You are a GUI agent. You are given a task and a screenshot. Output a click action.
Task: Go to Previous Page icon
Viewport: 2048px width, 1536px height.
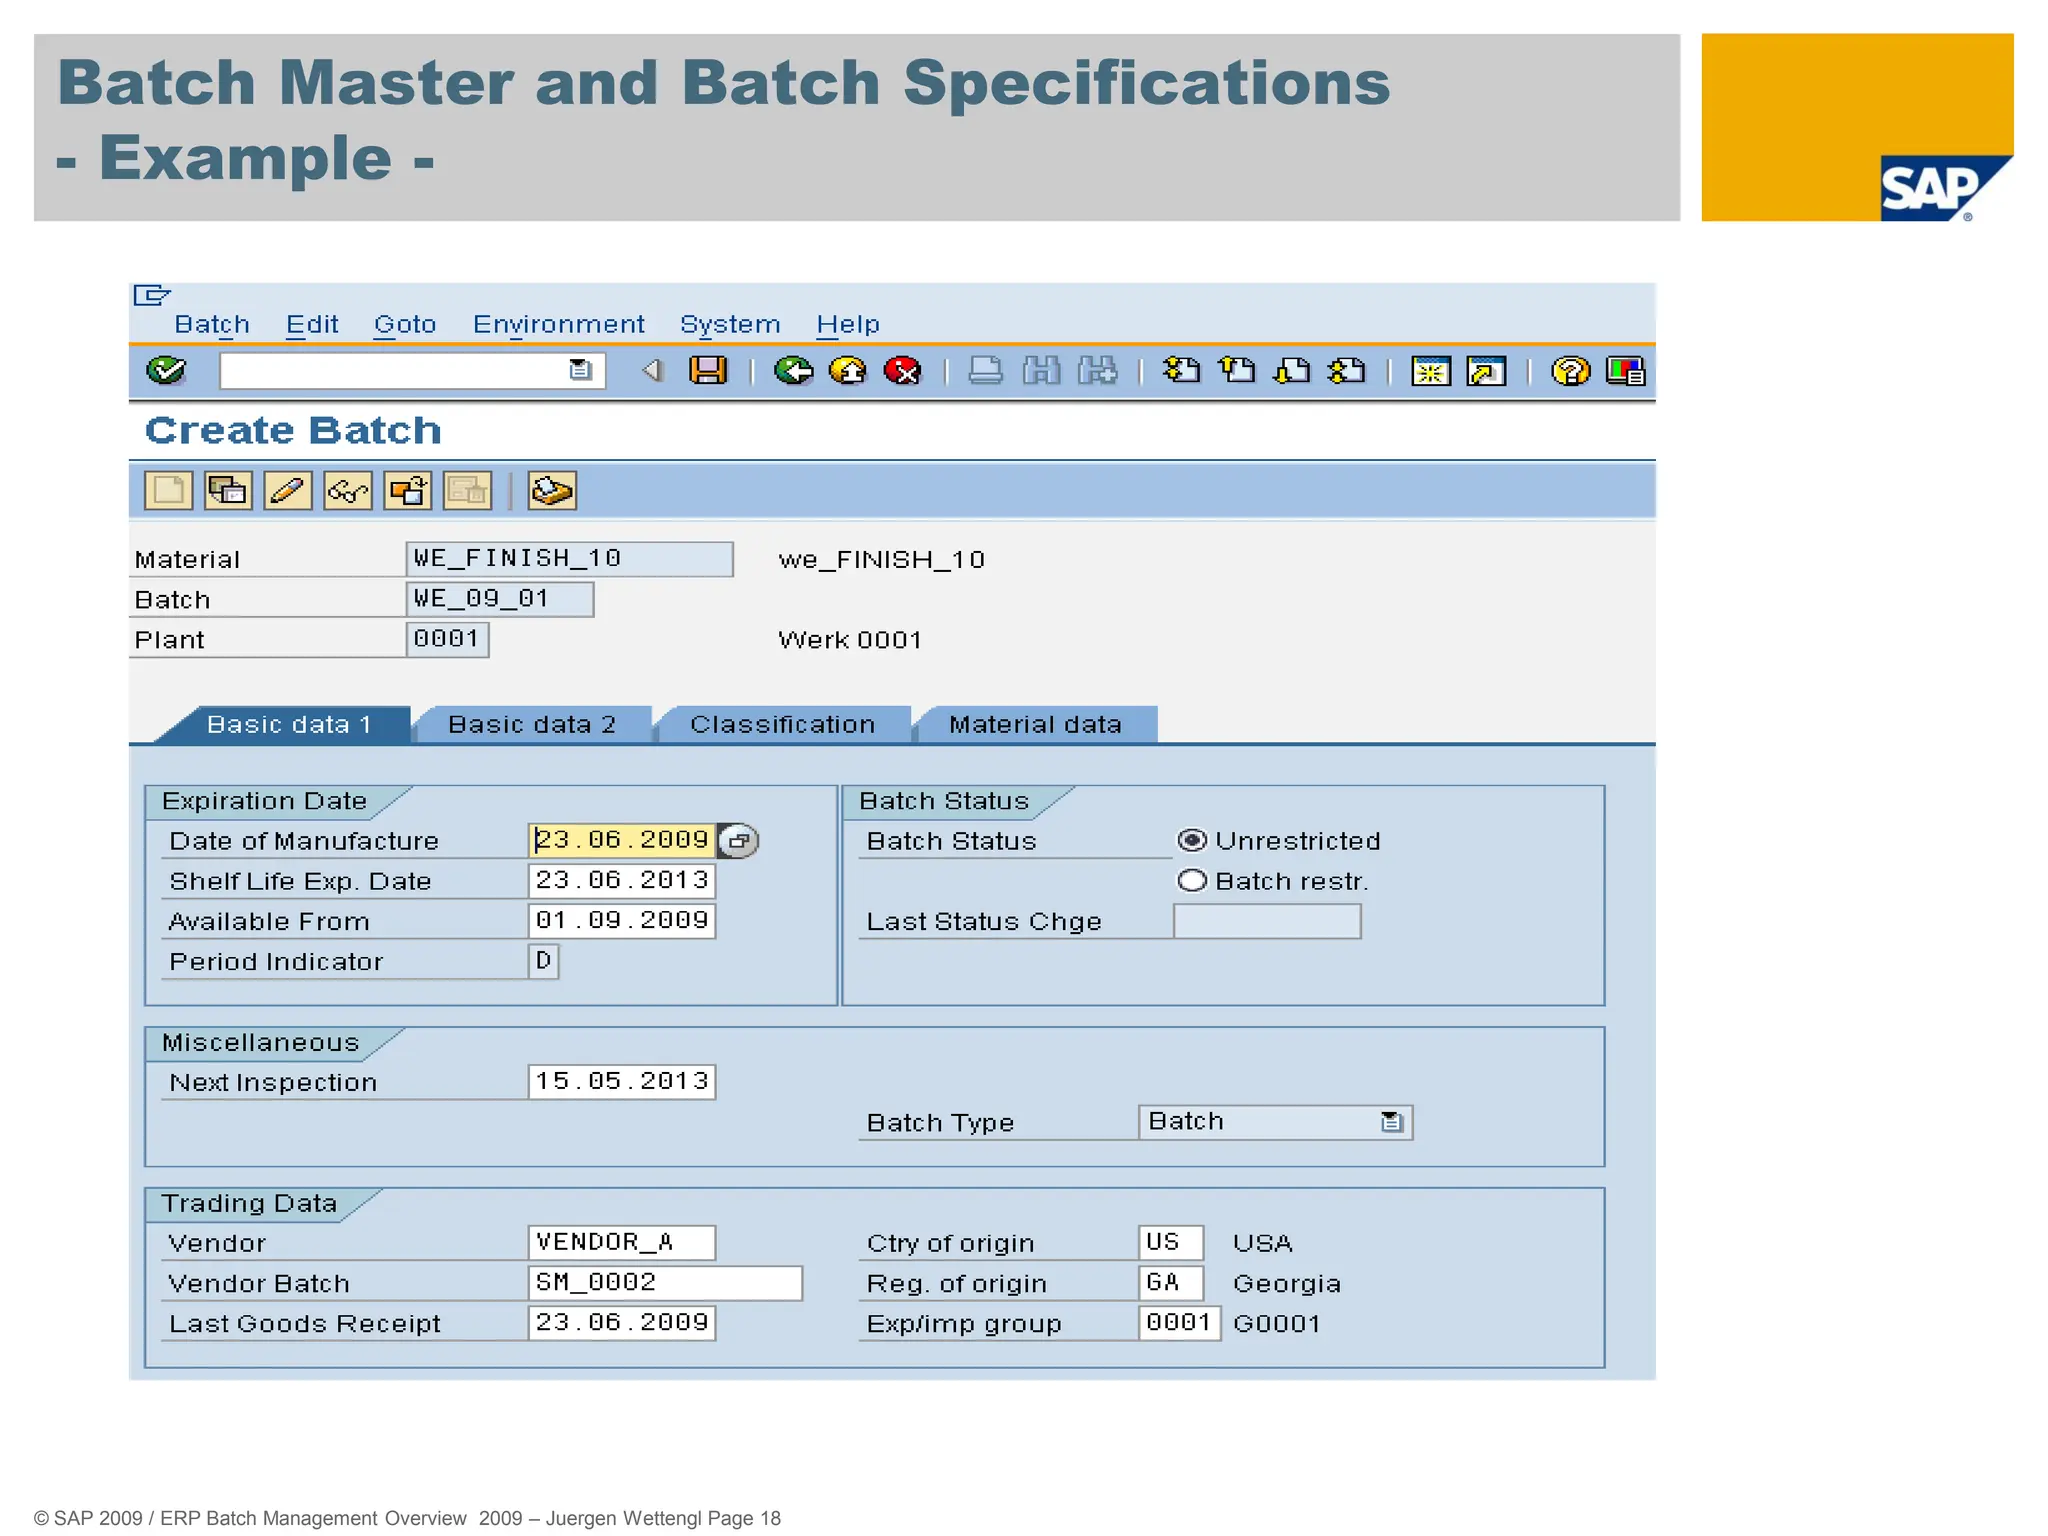pyautogui.click(x=1237, y=371)
